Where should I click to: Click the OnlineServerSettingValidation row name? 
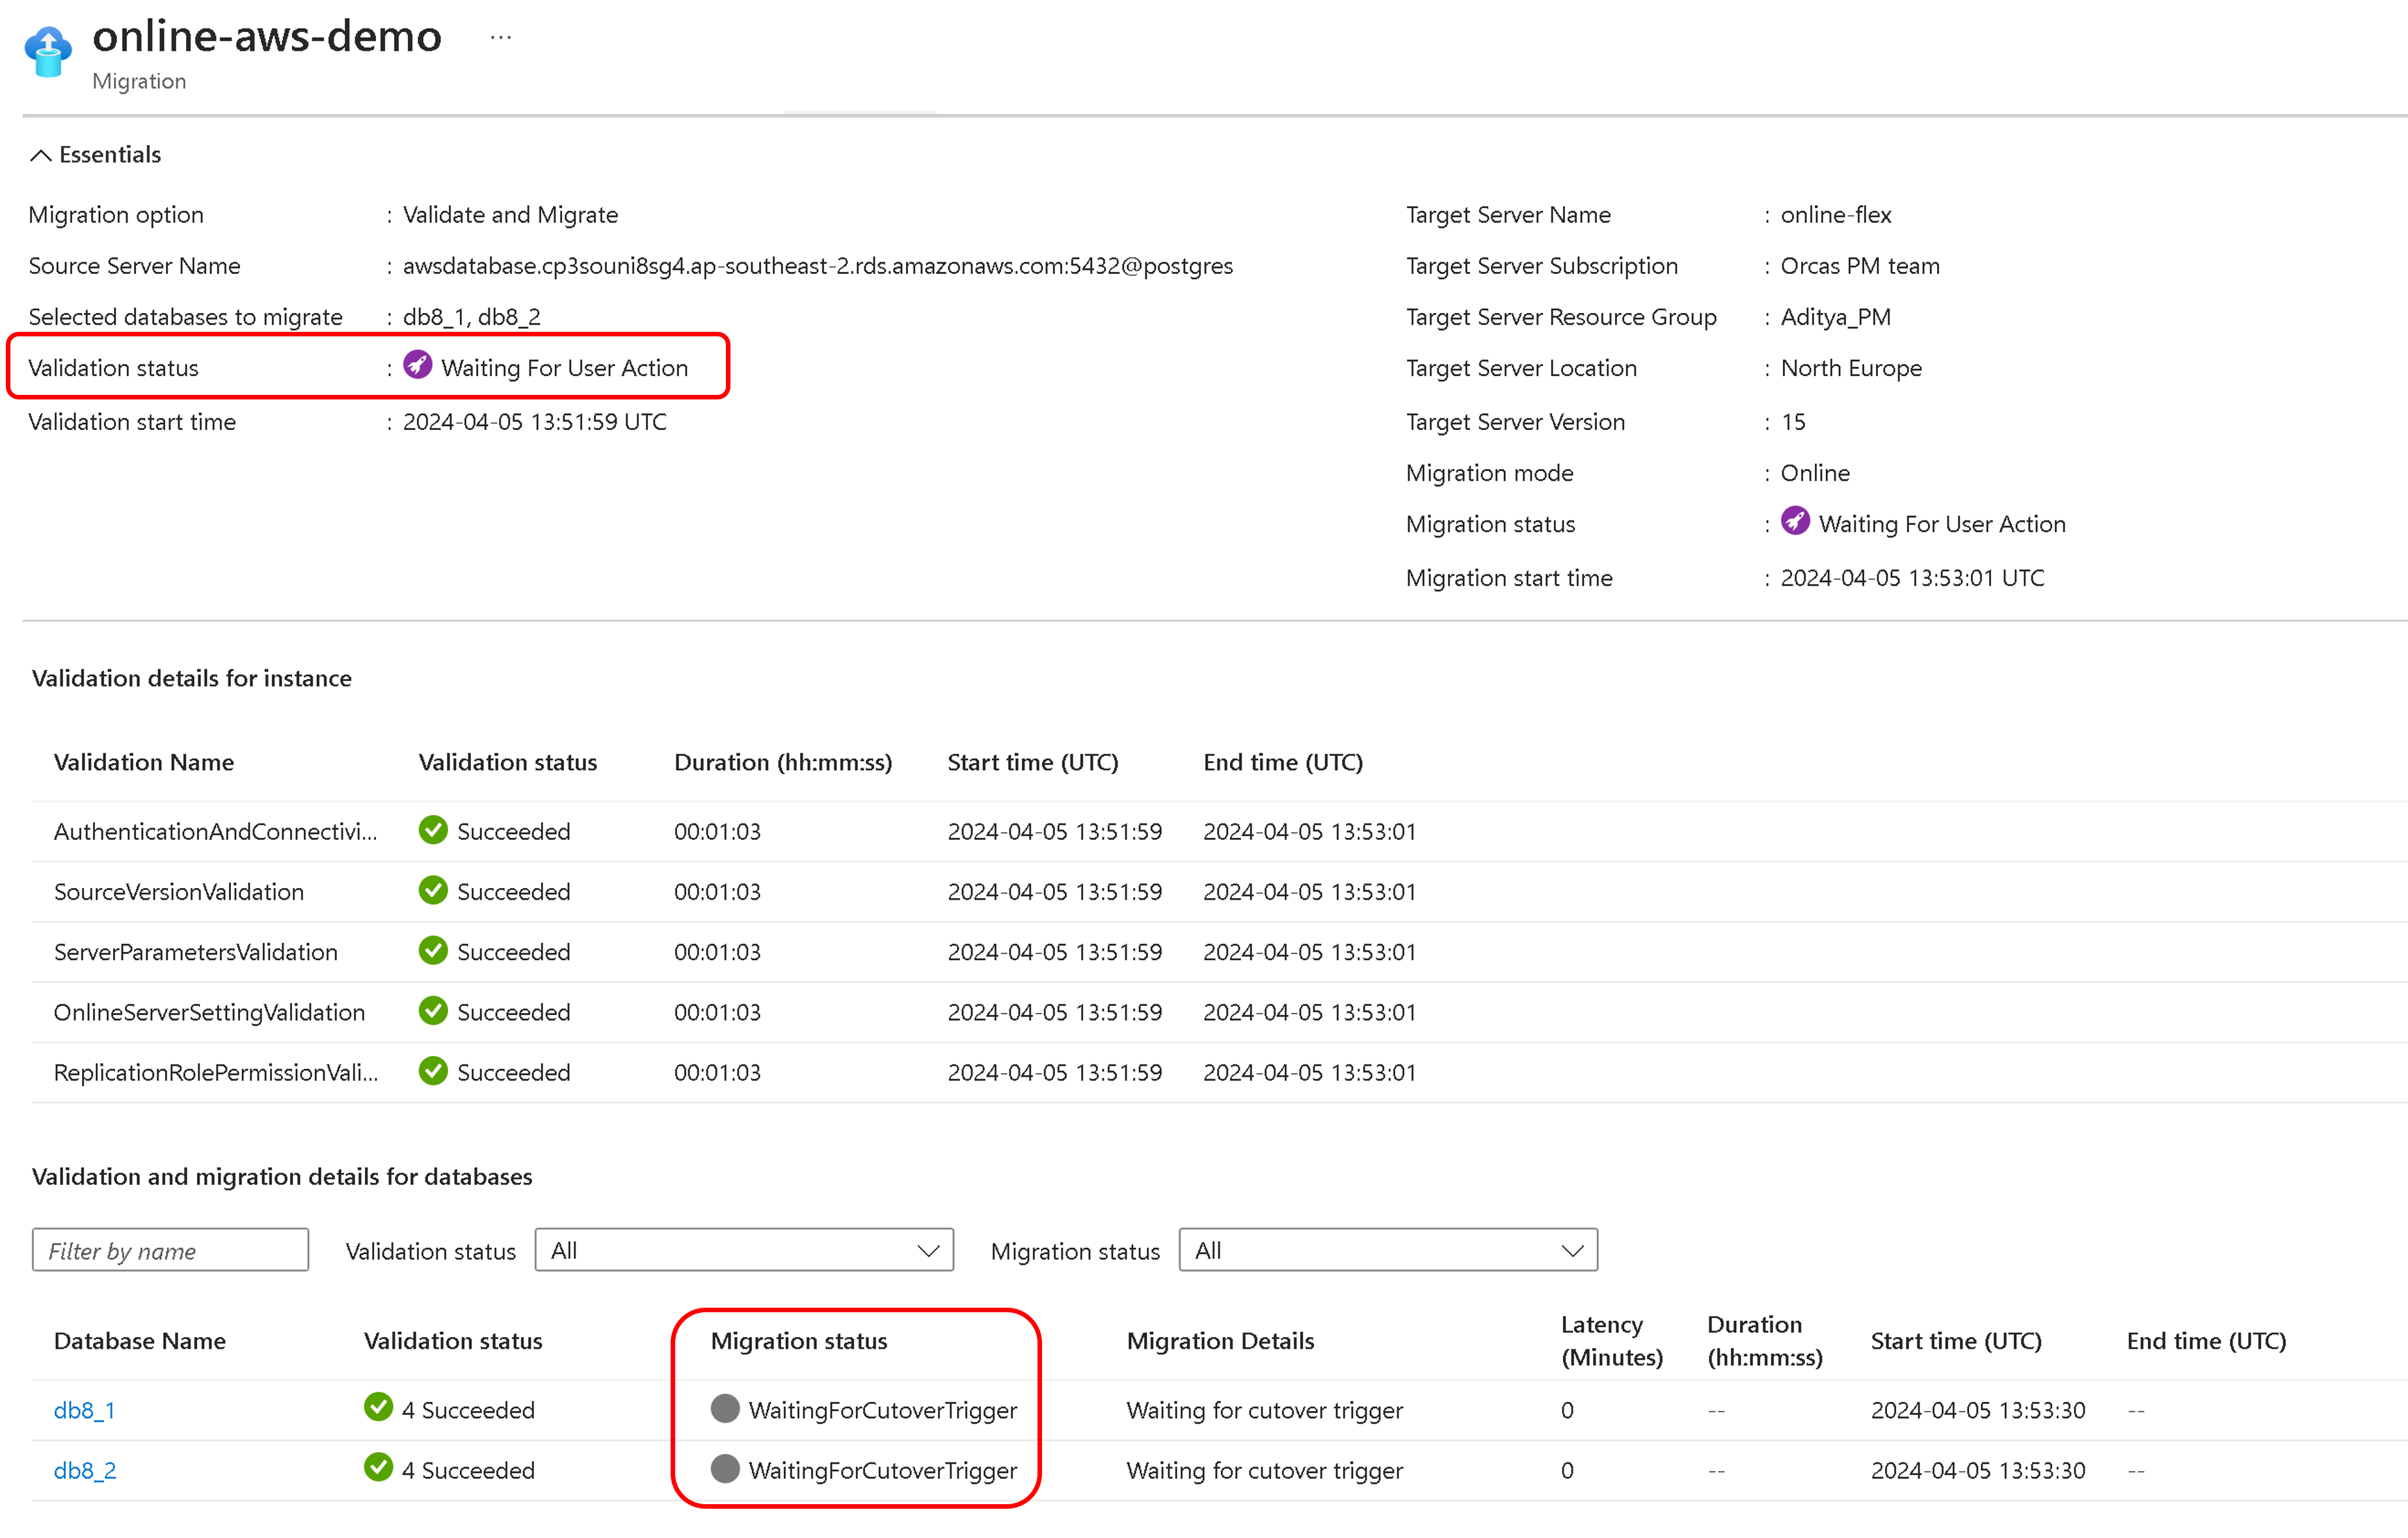click(210, 1012)
